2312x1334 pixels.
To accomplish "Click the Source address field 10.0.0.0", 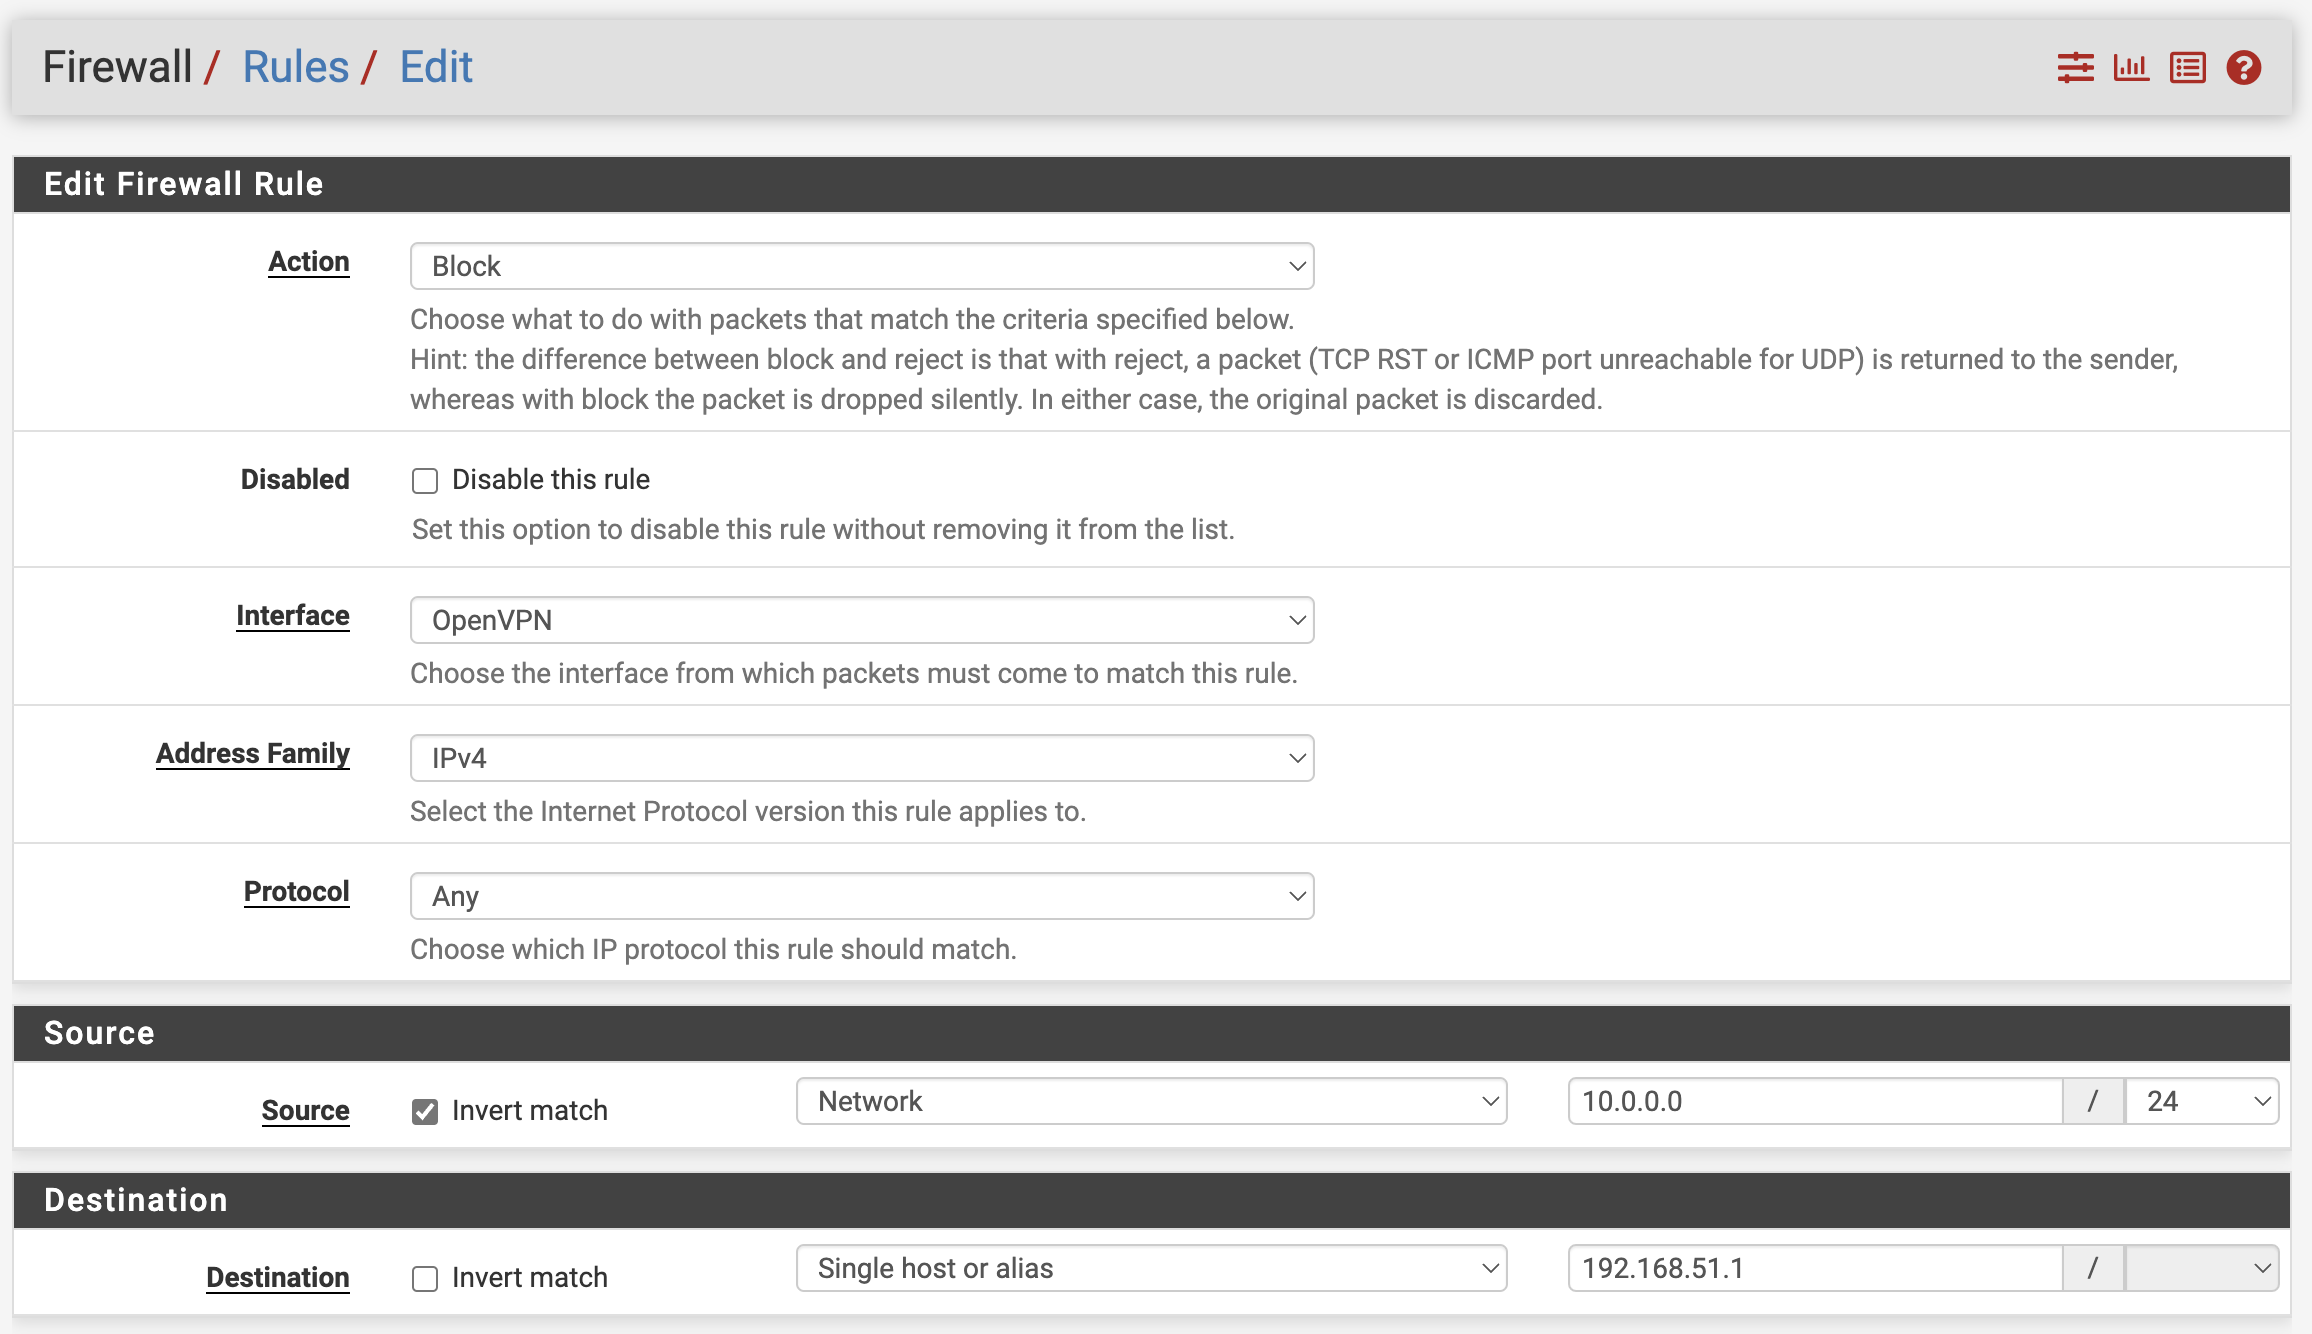I will [x=1814, y=1101].
